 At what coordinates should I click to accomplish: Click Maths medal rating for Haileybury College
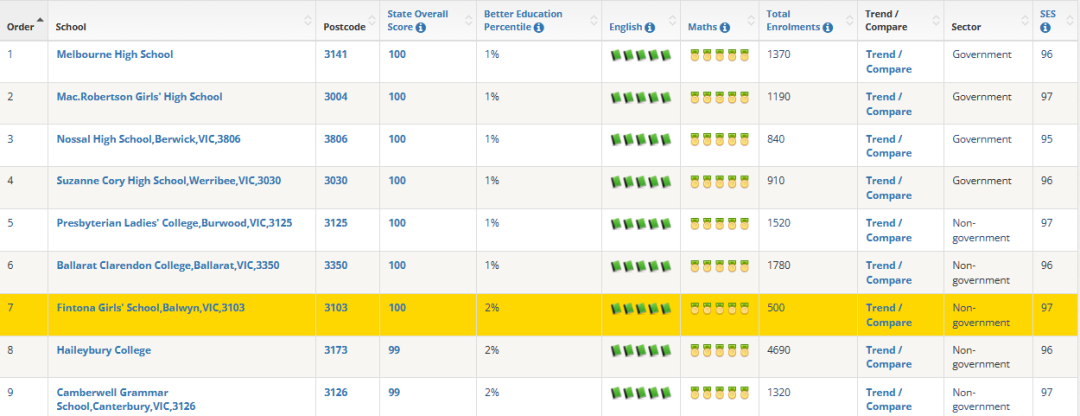pos(719,351)
